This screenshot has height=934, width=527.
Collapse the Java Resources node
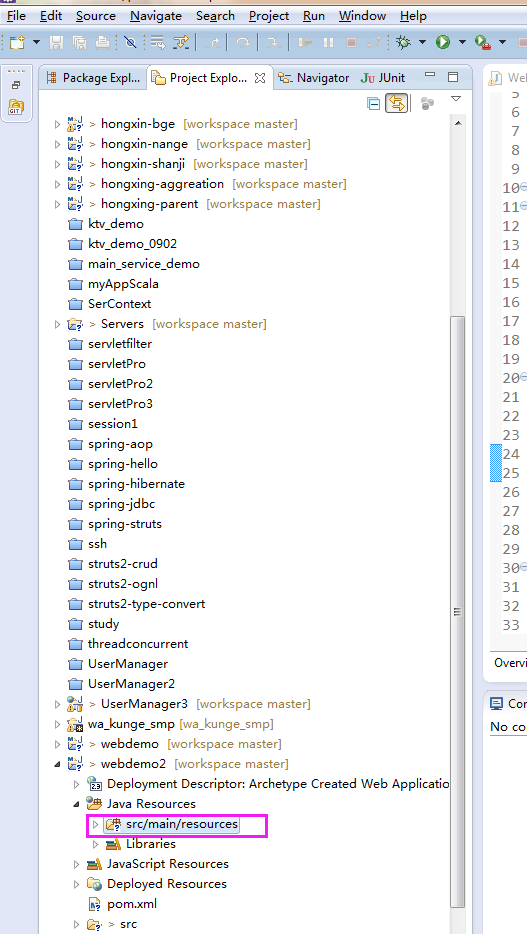click(x=76, y=804)
